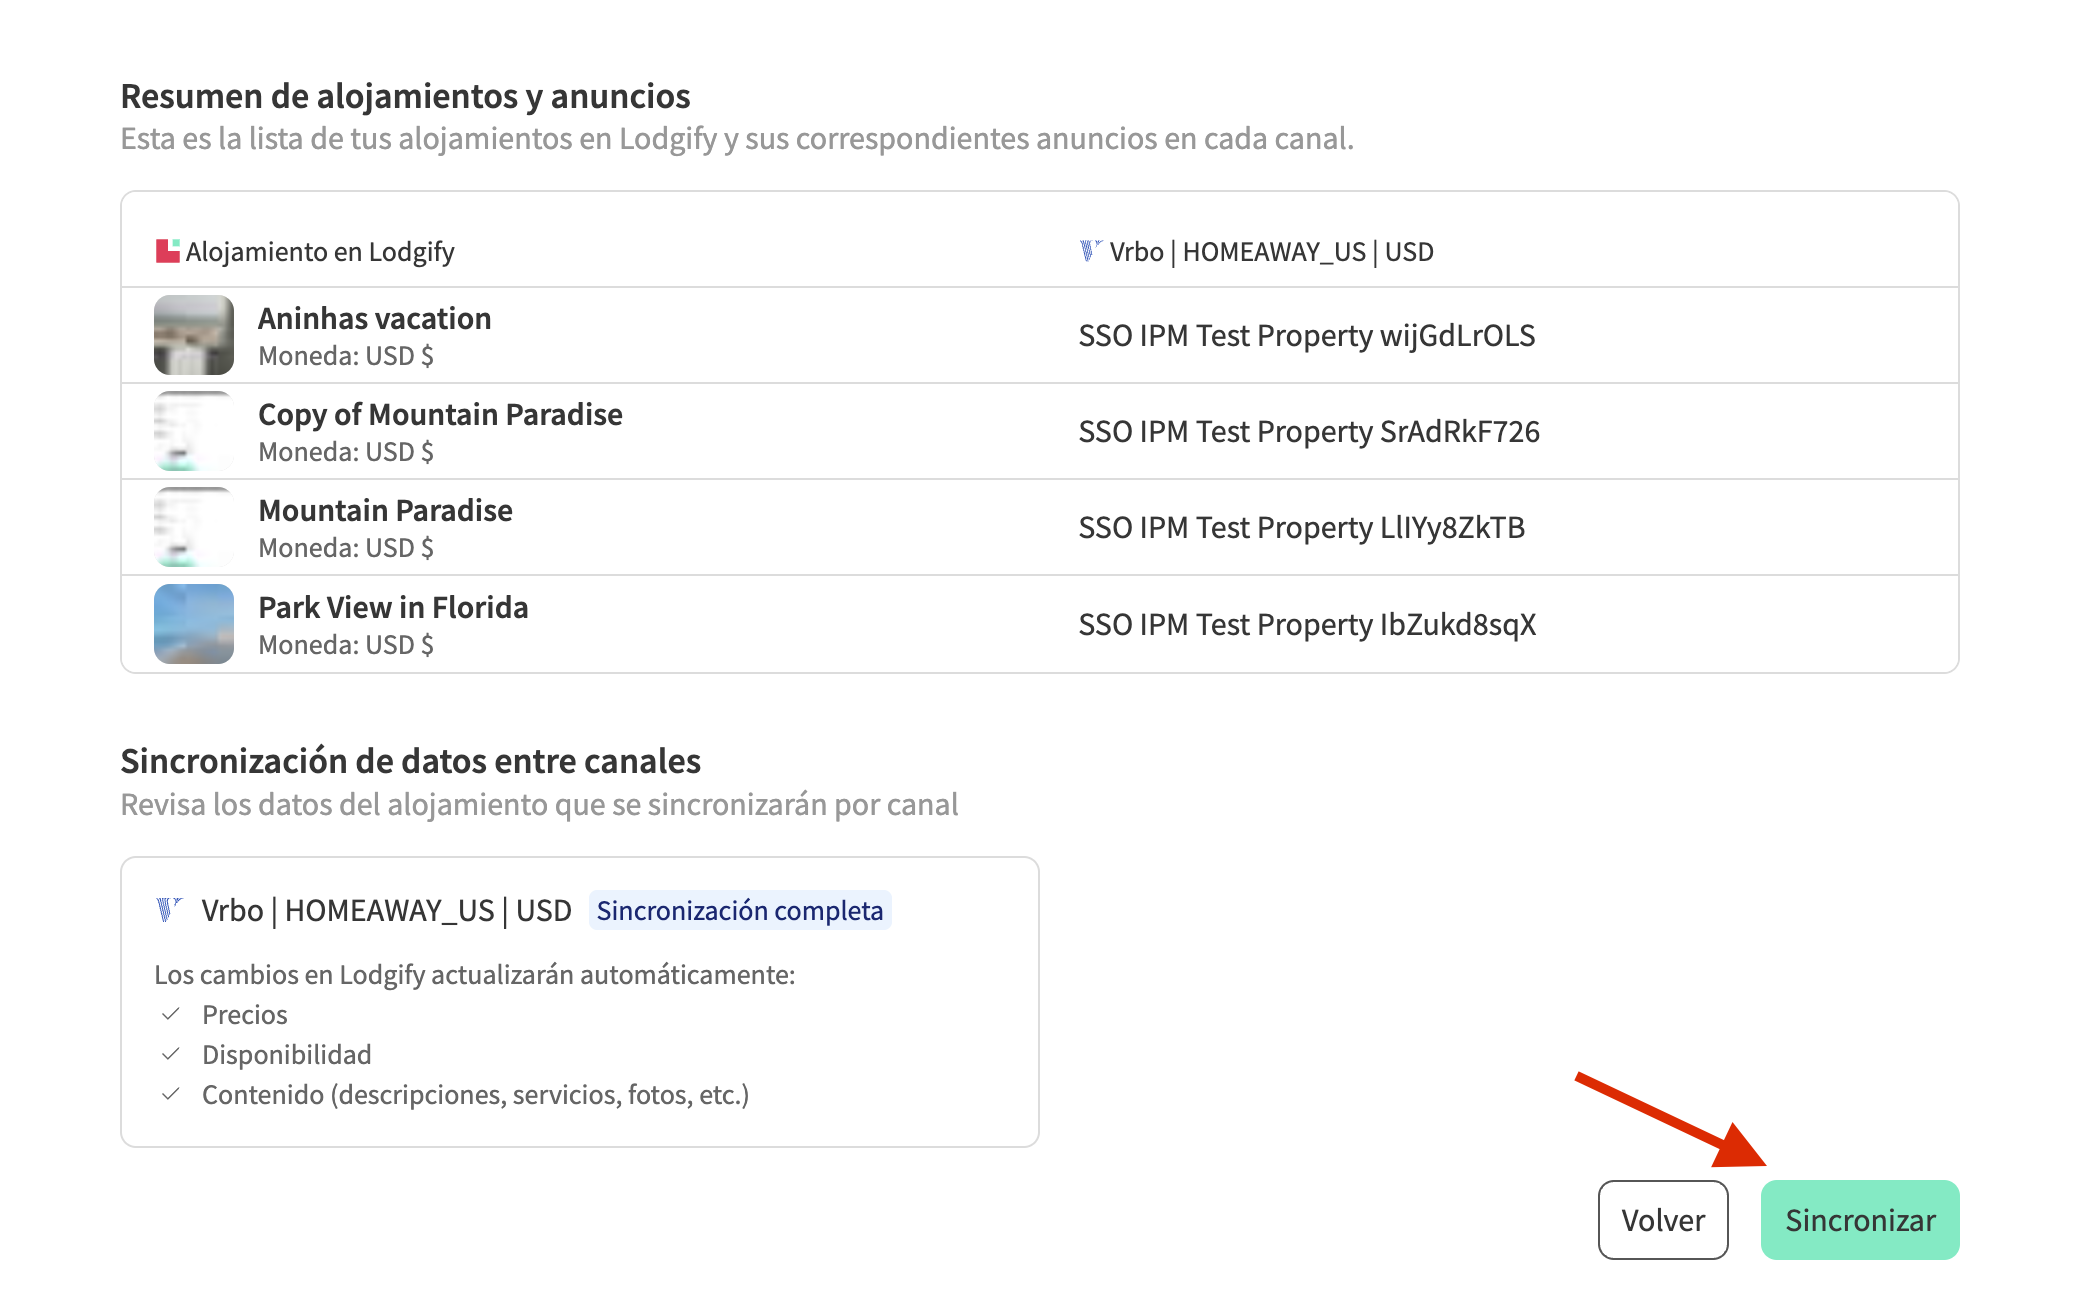
Task: Click the Vrbo logo in sync card
Action: pos(169,910)
